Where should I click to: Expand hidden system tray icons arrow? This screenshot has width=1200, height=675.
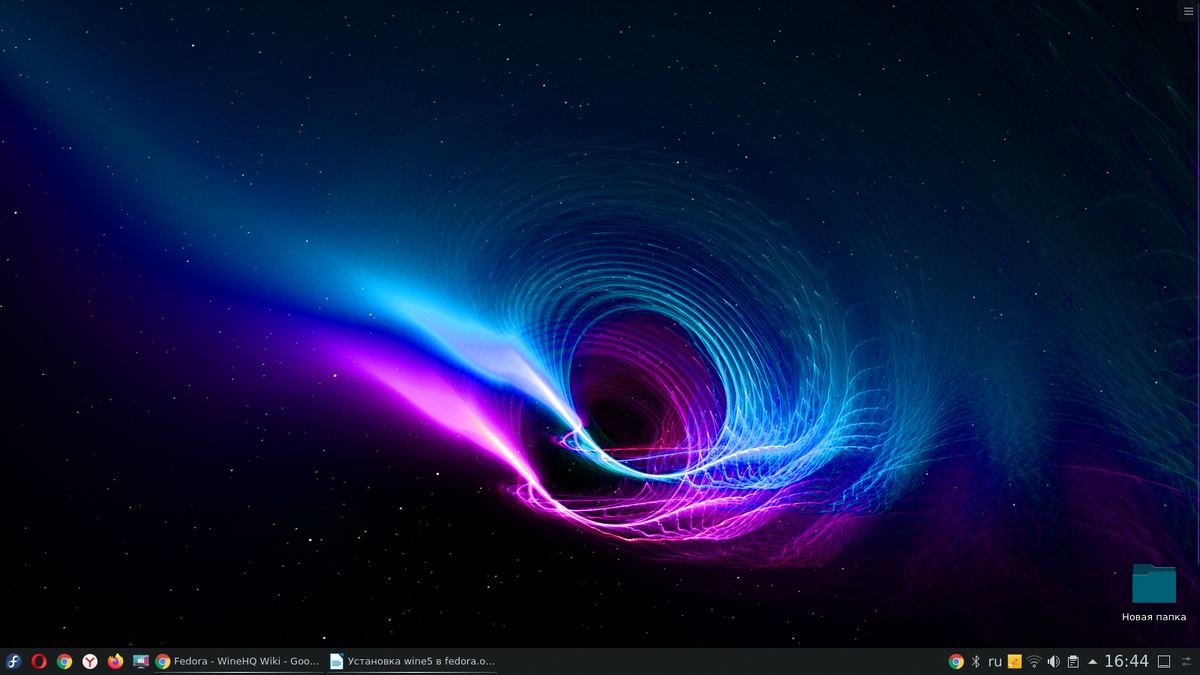click(1092, 661)
